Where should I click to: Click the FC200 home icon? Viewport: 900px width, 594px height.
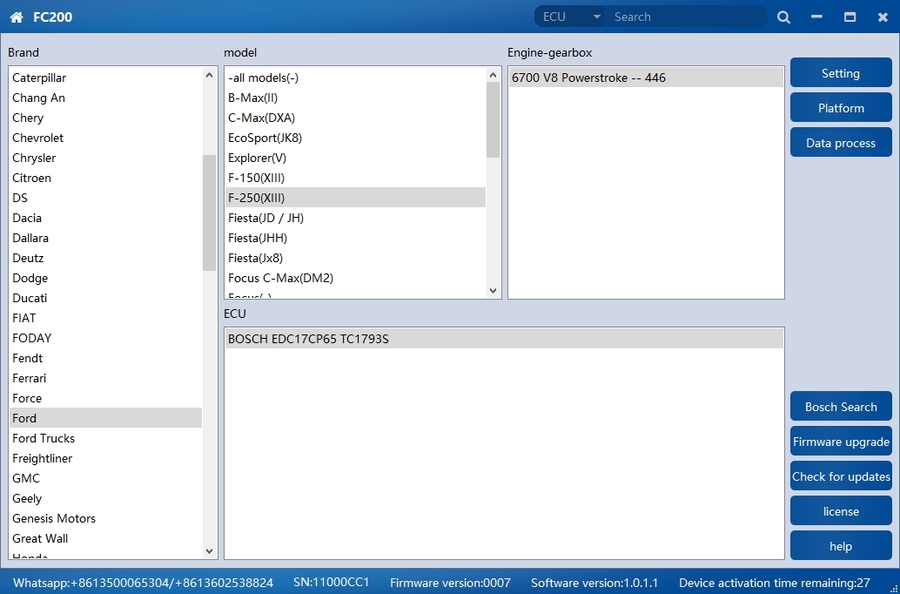point(16,17)
